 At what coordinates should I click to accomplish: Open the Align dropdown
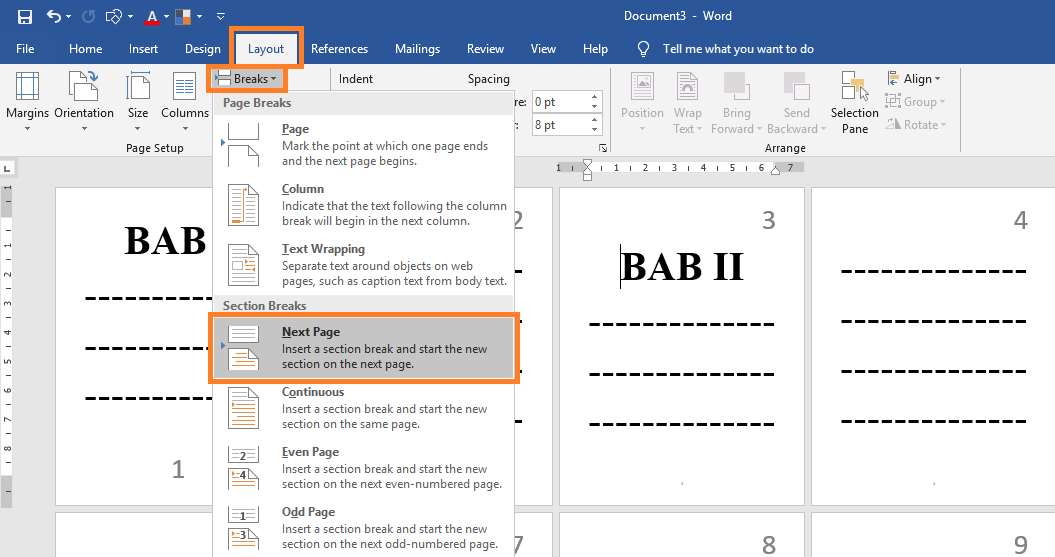point(914,79)
